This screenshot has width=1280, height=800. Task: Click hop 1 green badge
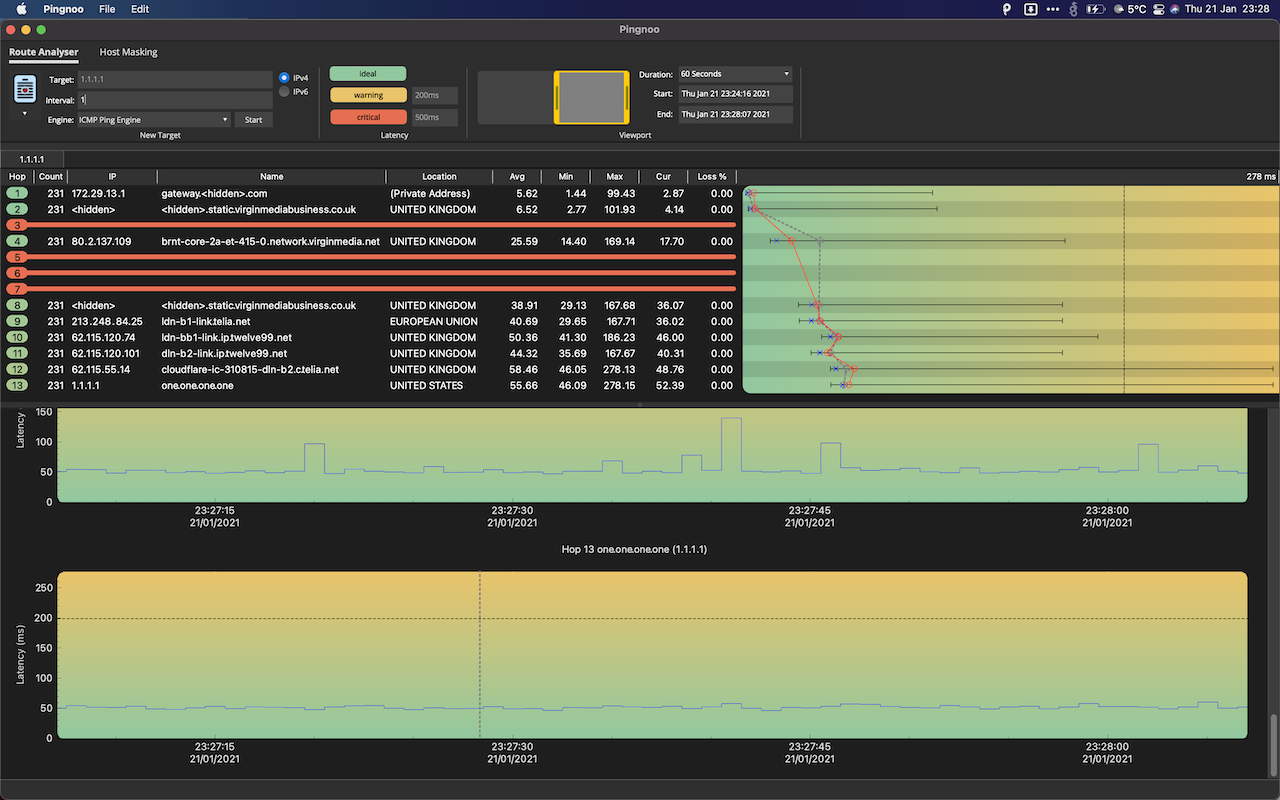point(17,193)
